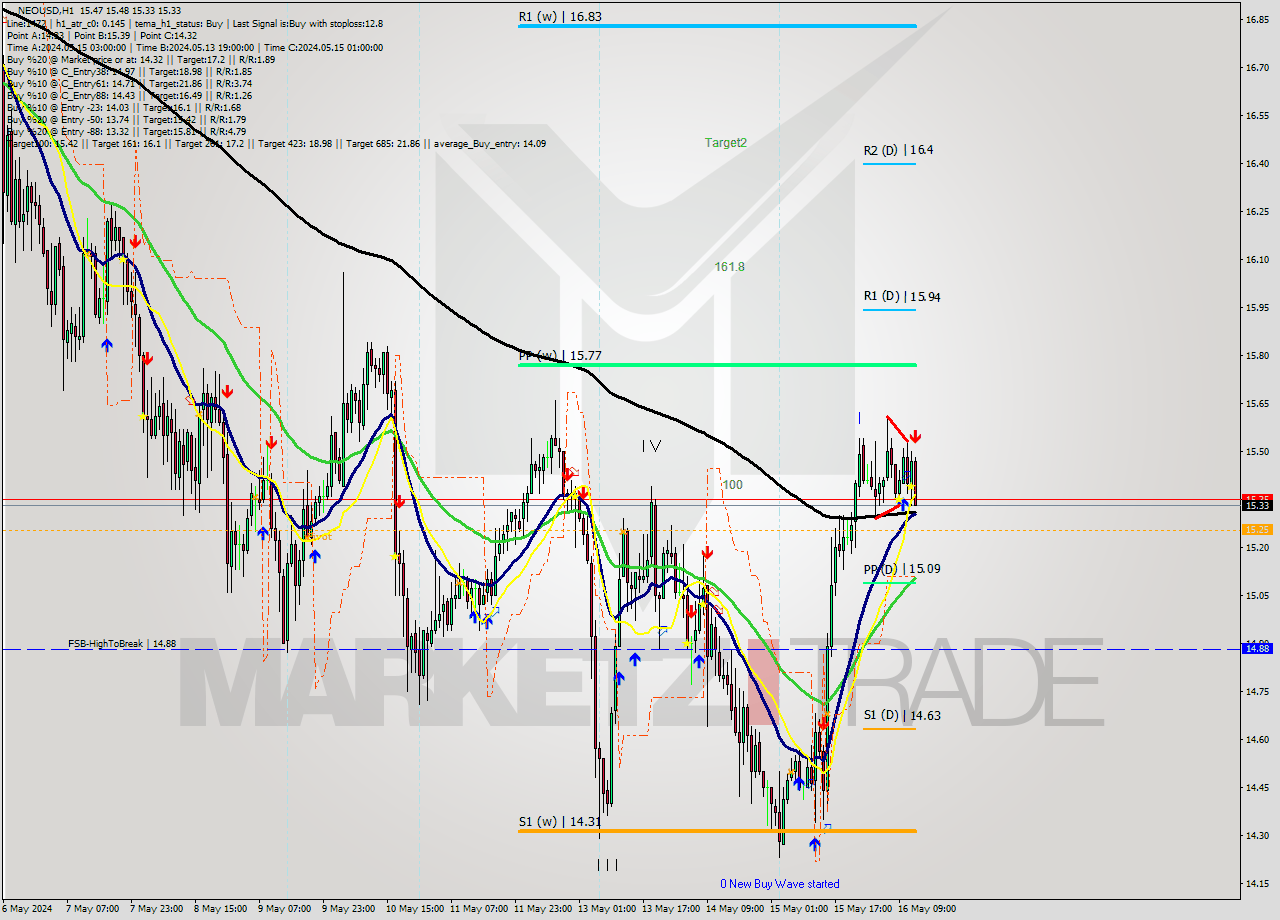The width and height of the screenshot is (1280, 920).
Task: Select the blue 14.88 price tag
Action: tap(1256, 649)
